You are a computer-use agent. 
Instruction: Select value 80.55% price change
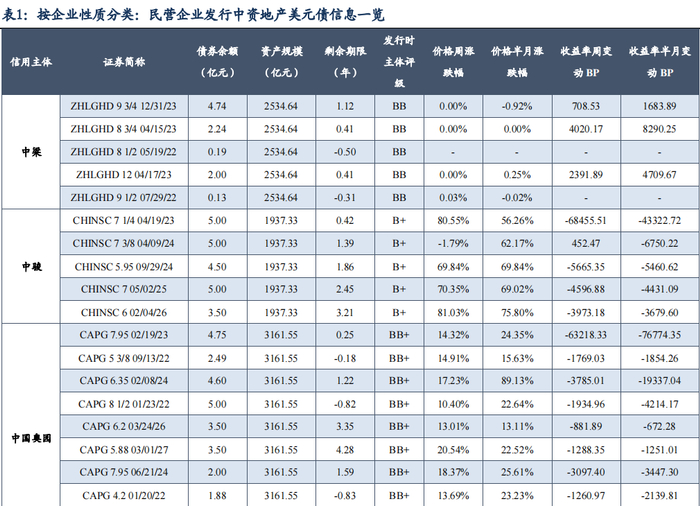tap(453, 221)
